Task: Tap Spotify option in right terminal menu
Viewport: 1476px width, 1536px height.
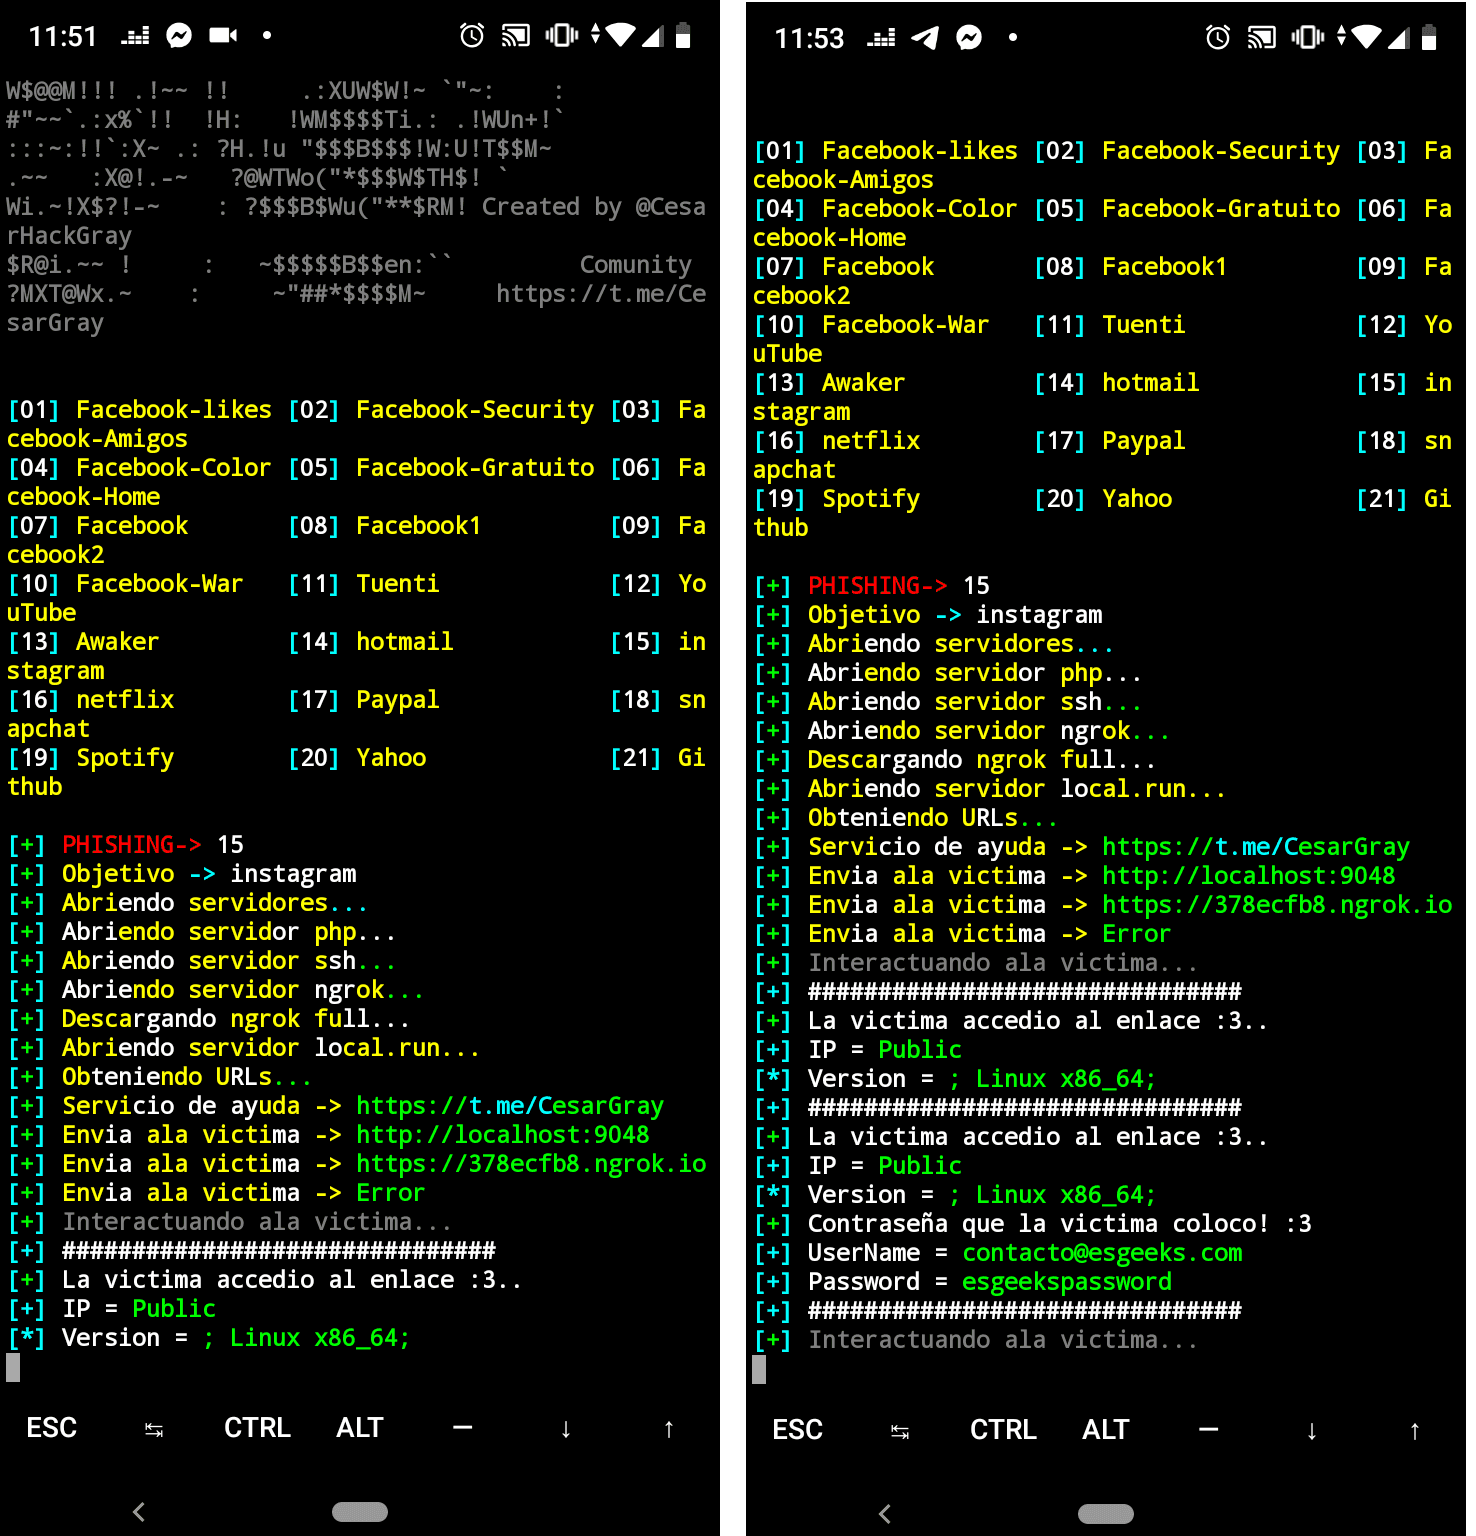Action: pos(871,499)
